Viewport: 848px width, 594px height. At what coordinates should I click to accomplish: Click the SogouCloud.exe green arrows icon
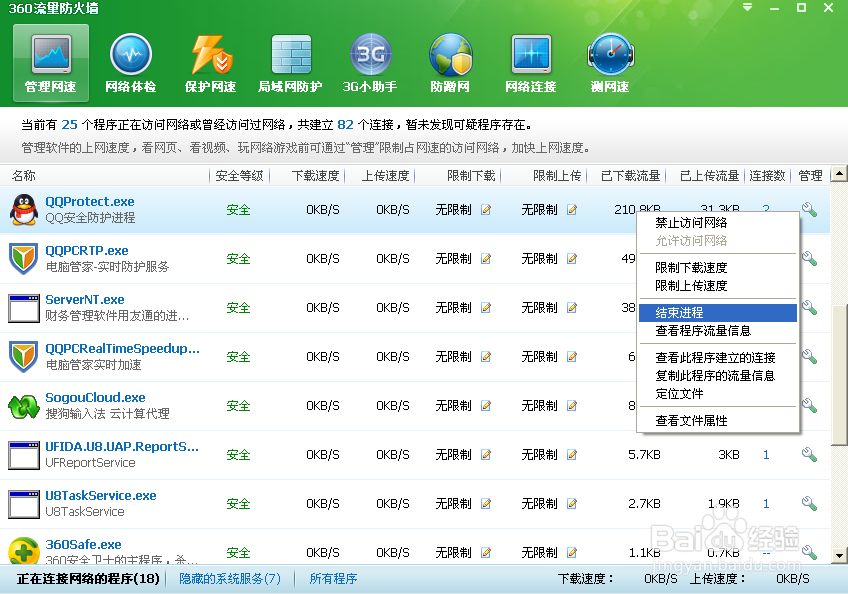[24, 406]
